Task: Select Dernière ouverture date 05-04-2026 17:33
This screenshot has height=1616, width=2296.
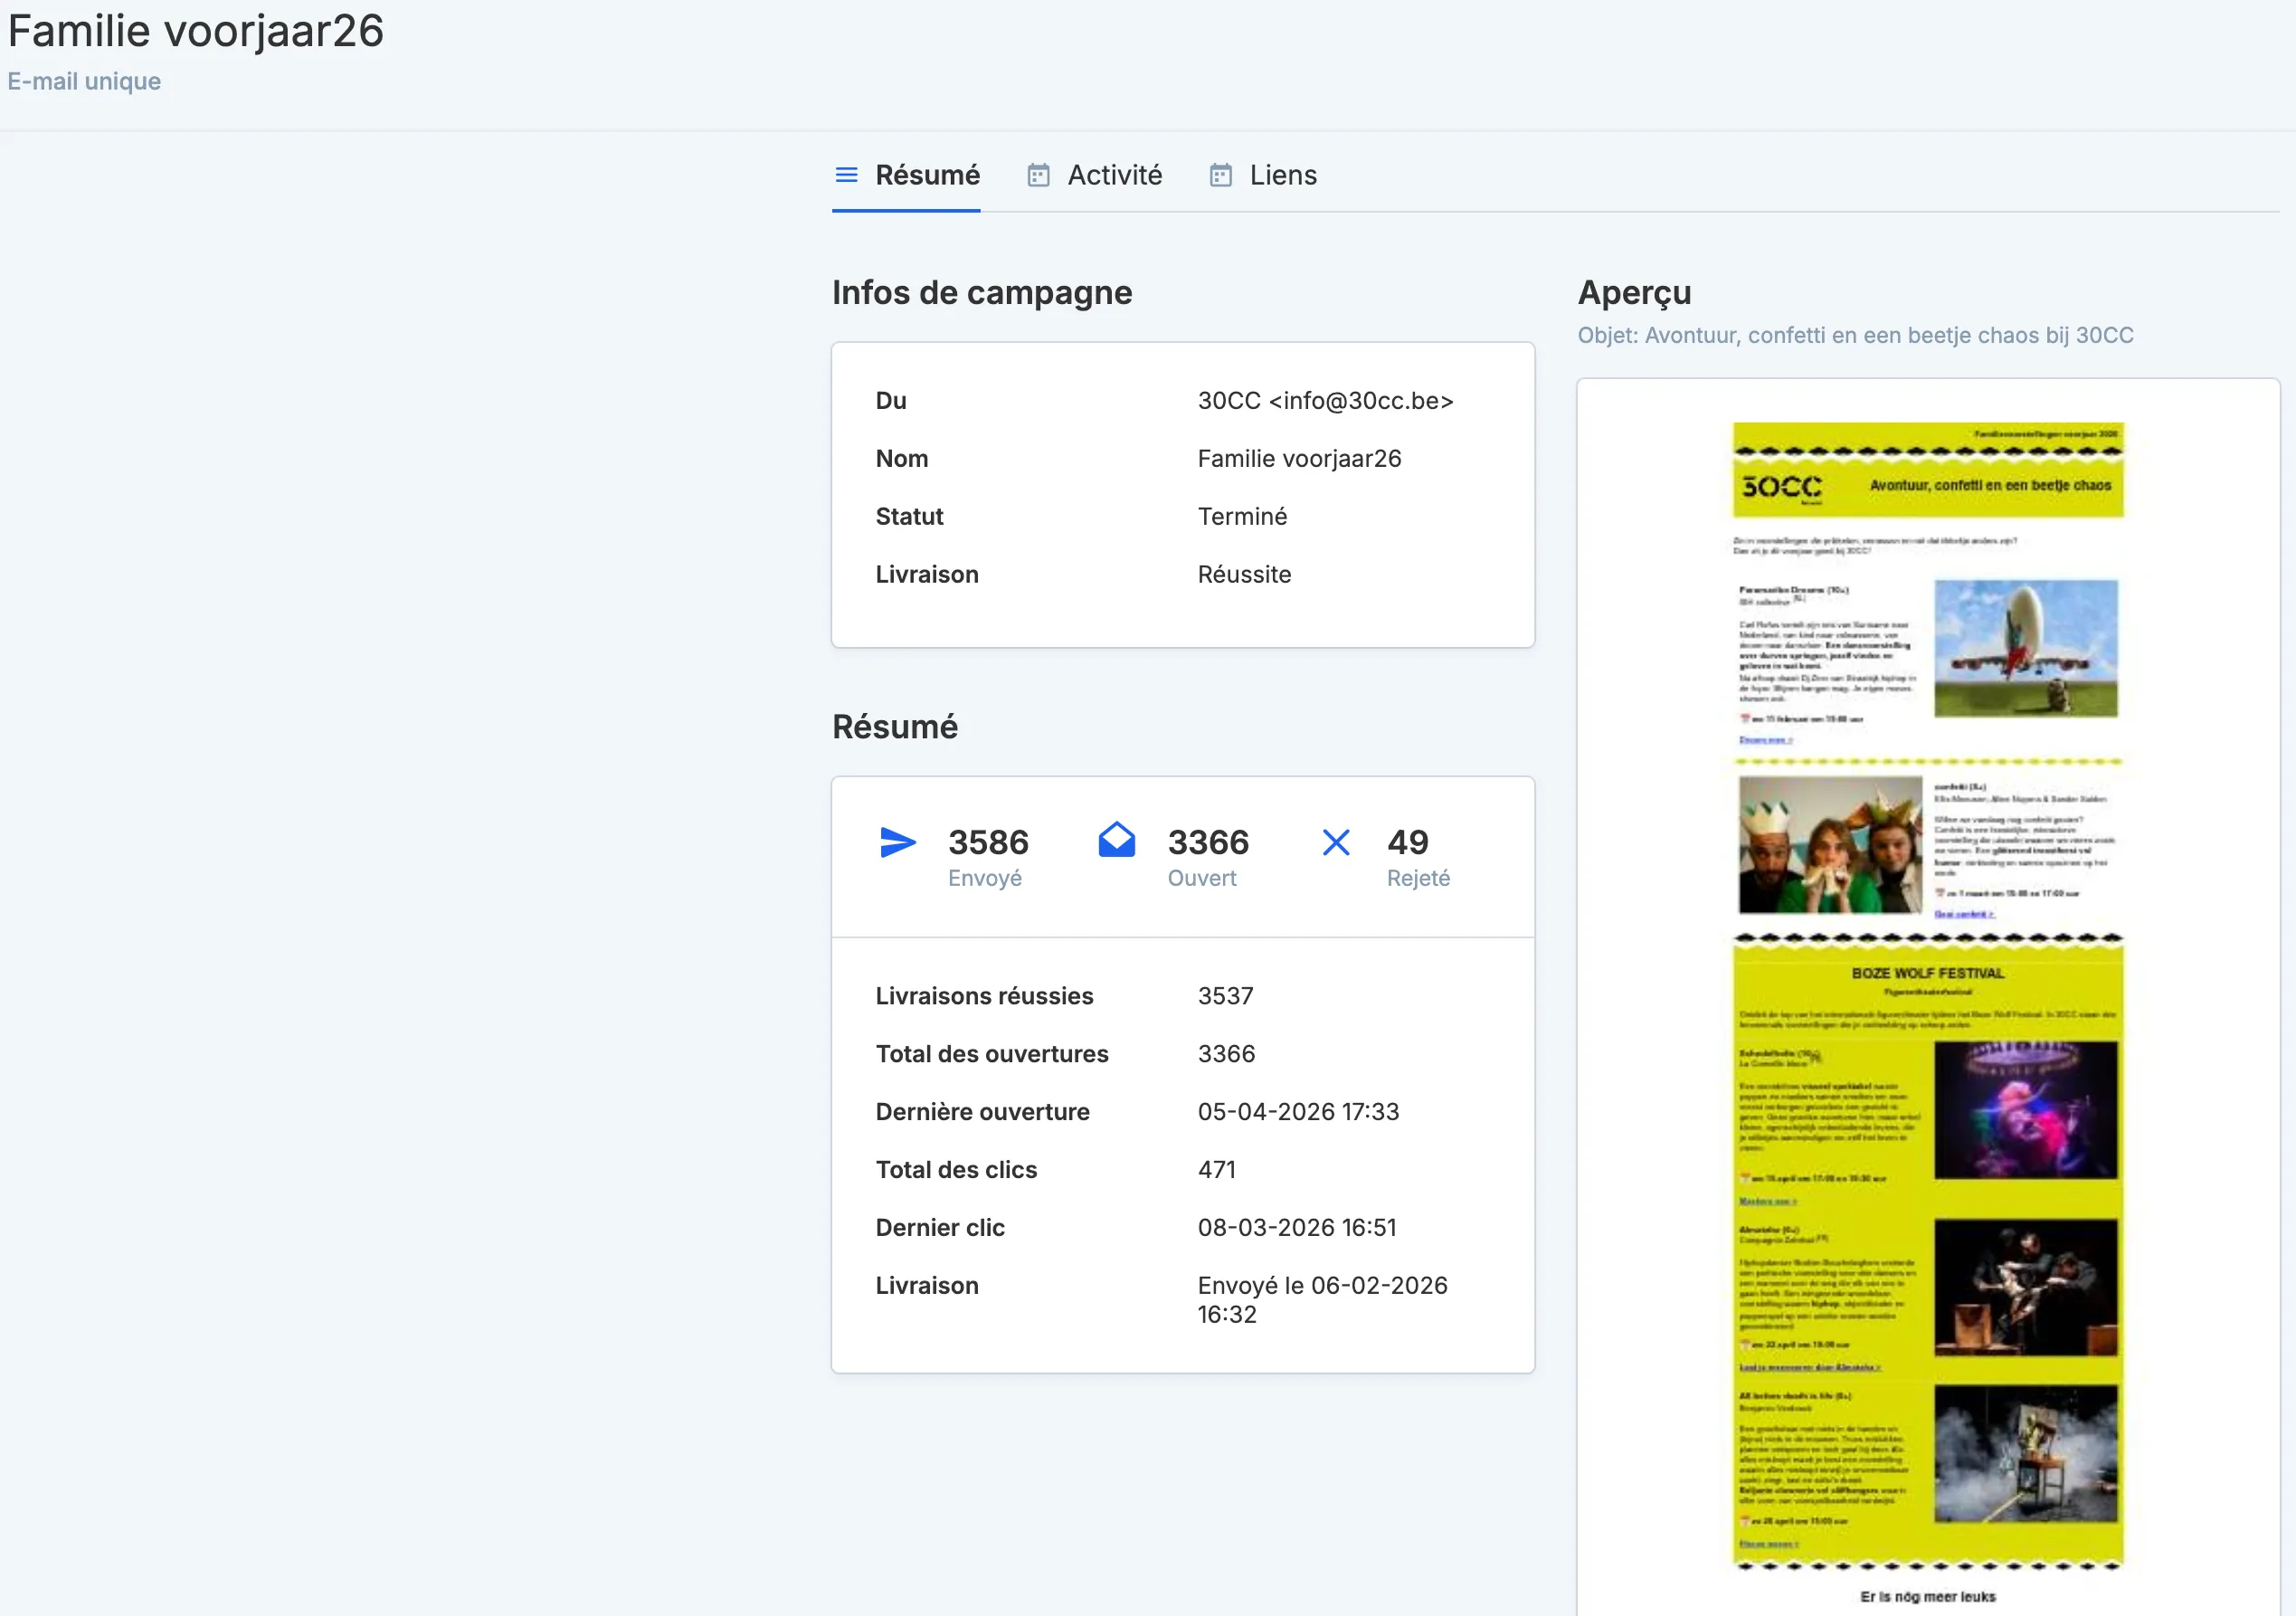Action: [1298, 1112]
